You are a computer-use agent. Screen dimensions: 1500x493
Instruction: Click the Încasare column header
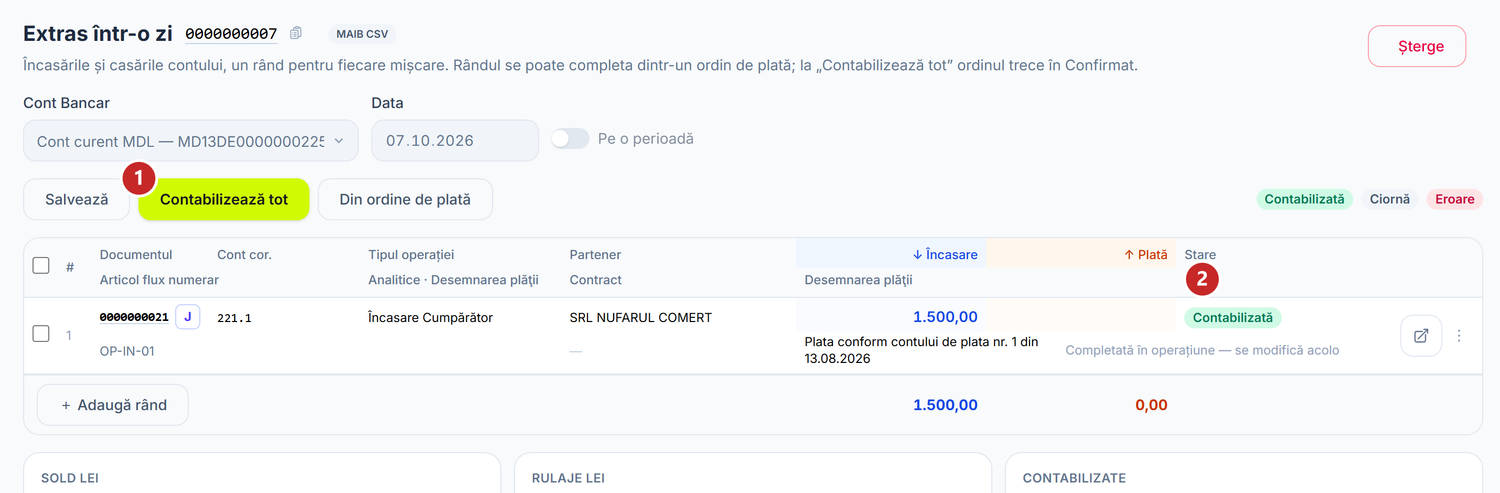click(x=945, y=255)
